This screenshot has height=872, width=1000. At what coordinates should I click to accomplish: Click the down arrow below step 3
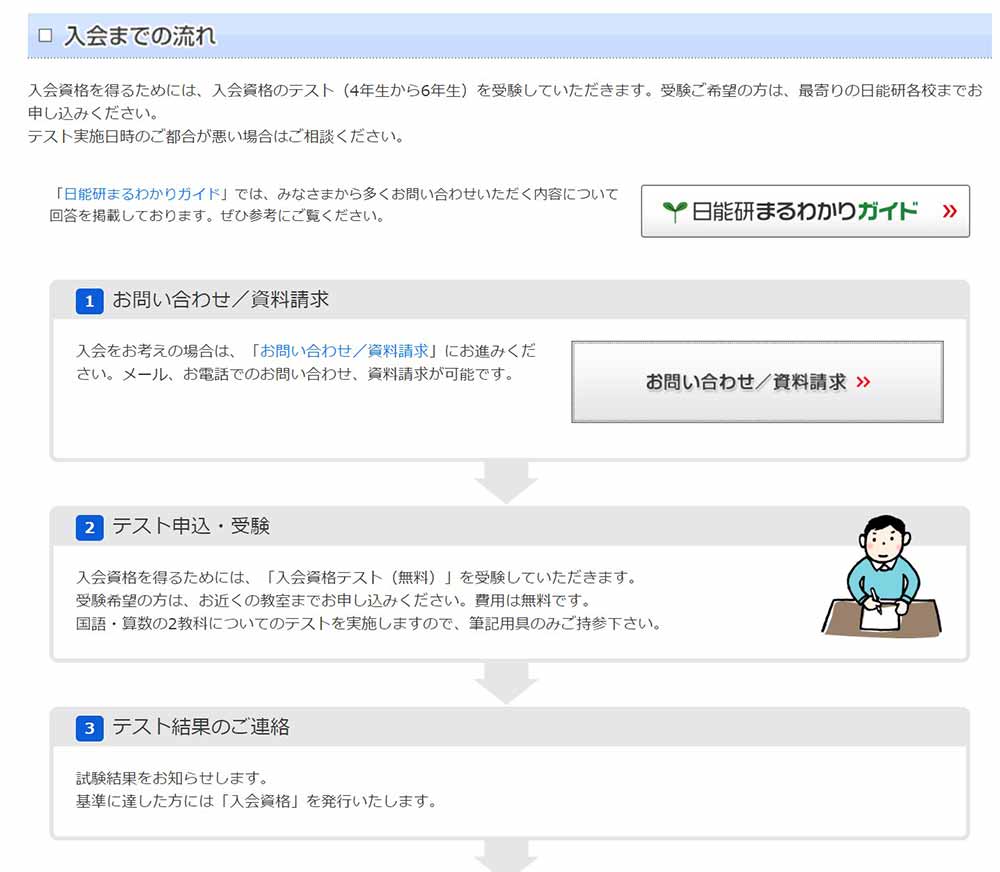coord(506,856)
